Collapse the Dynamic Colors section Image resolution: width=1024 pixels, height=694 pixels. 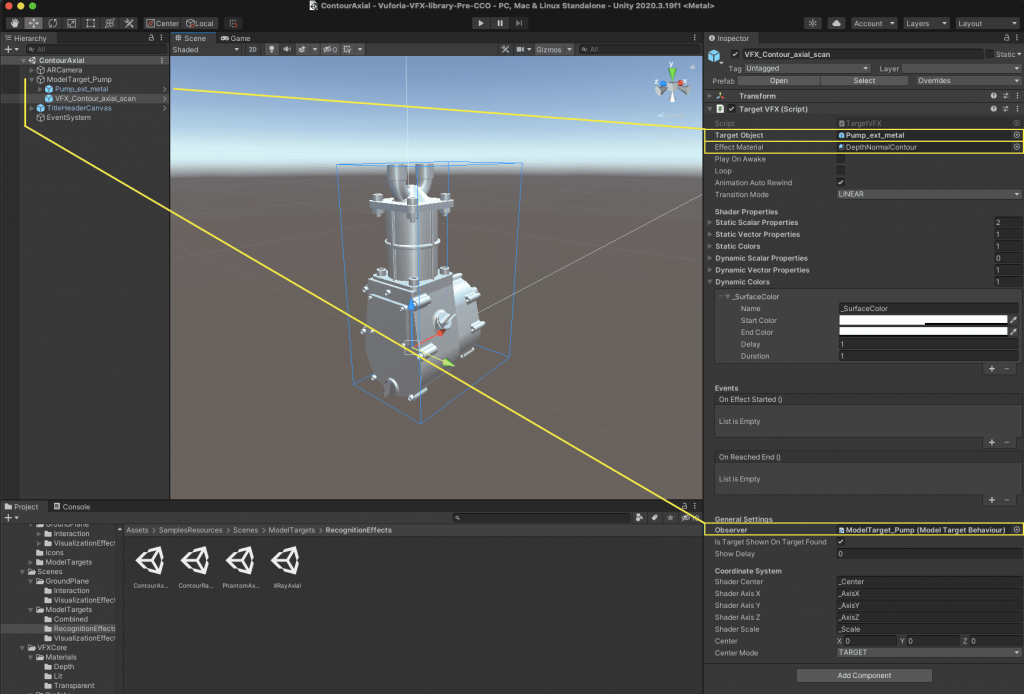point(710,282)
